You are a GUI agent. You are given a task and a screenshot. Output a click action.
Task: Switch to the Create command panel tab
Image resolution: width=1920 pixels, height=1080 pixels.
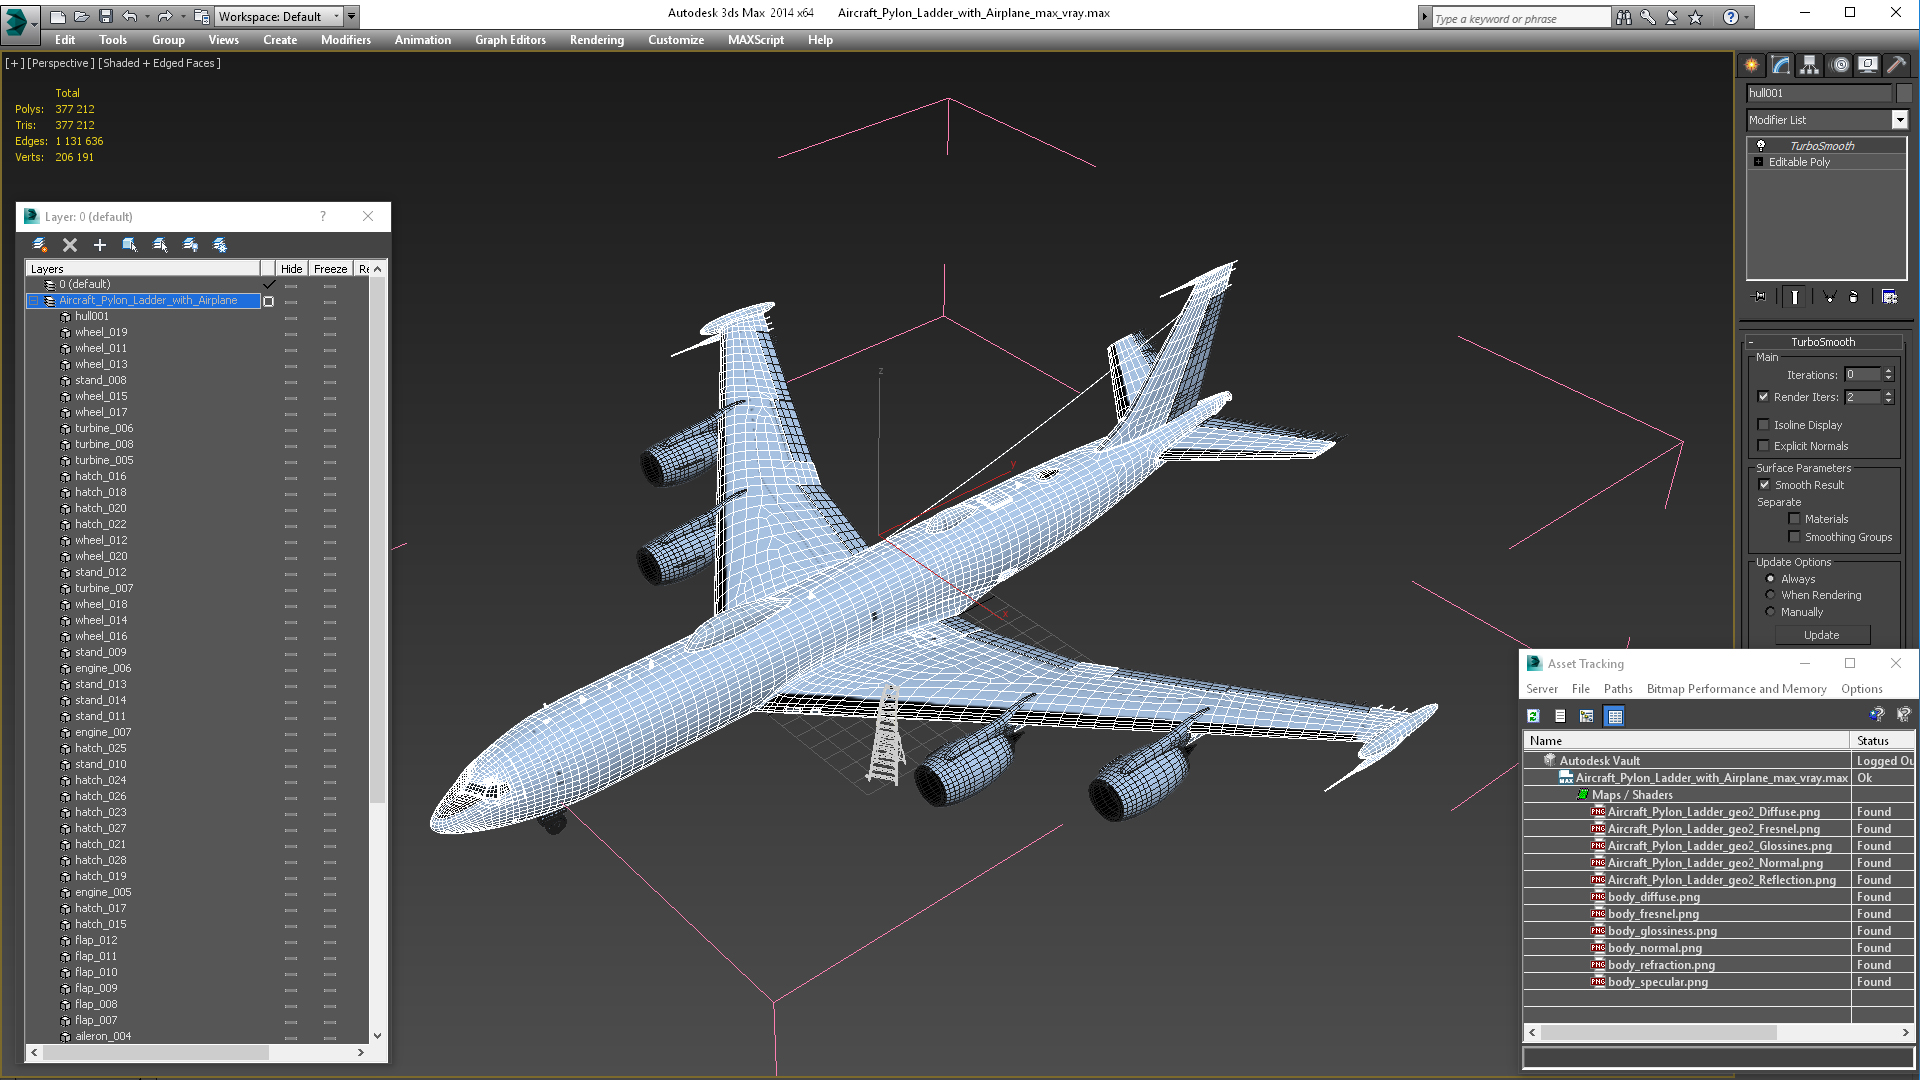pos(1752,65)
